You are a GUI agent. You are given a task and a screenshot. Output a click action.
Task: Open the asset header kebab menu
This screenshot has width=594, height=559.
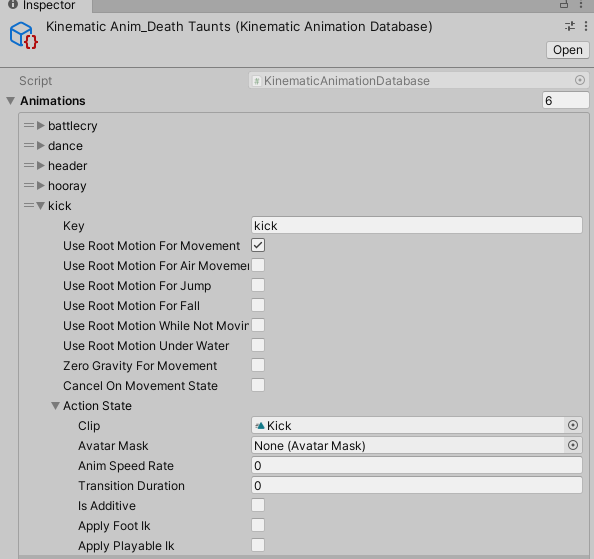[x=586, y=27]
